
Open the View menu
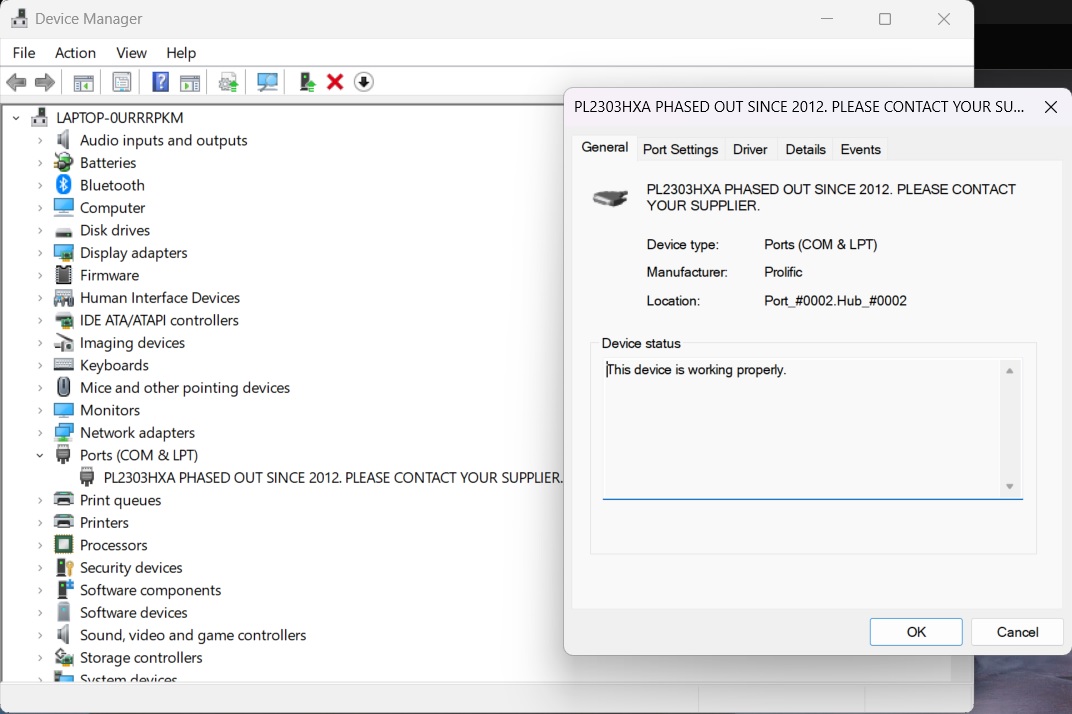(x=131, y=53)
